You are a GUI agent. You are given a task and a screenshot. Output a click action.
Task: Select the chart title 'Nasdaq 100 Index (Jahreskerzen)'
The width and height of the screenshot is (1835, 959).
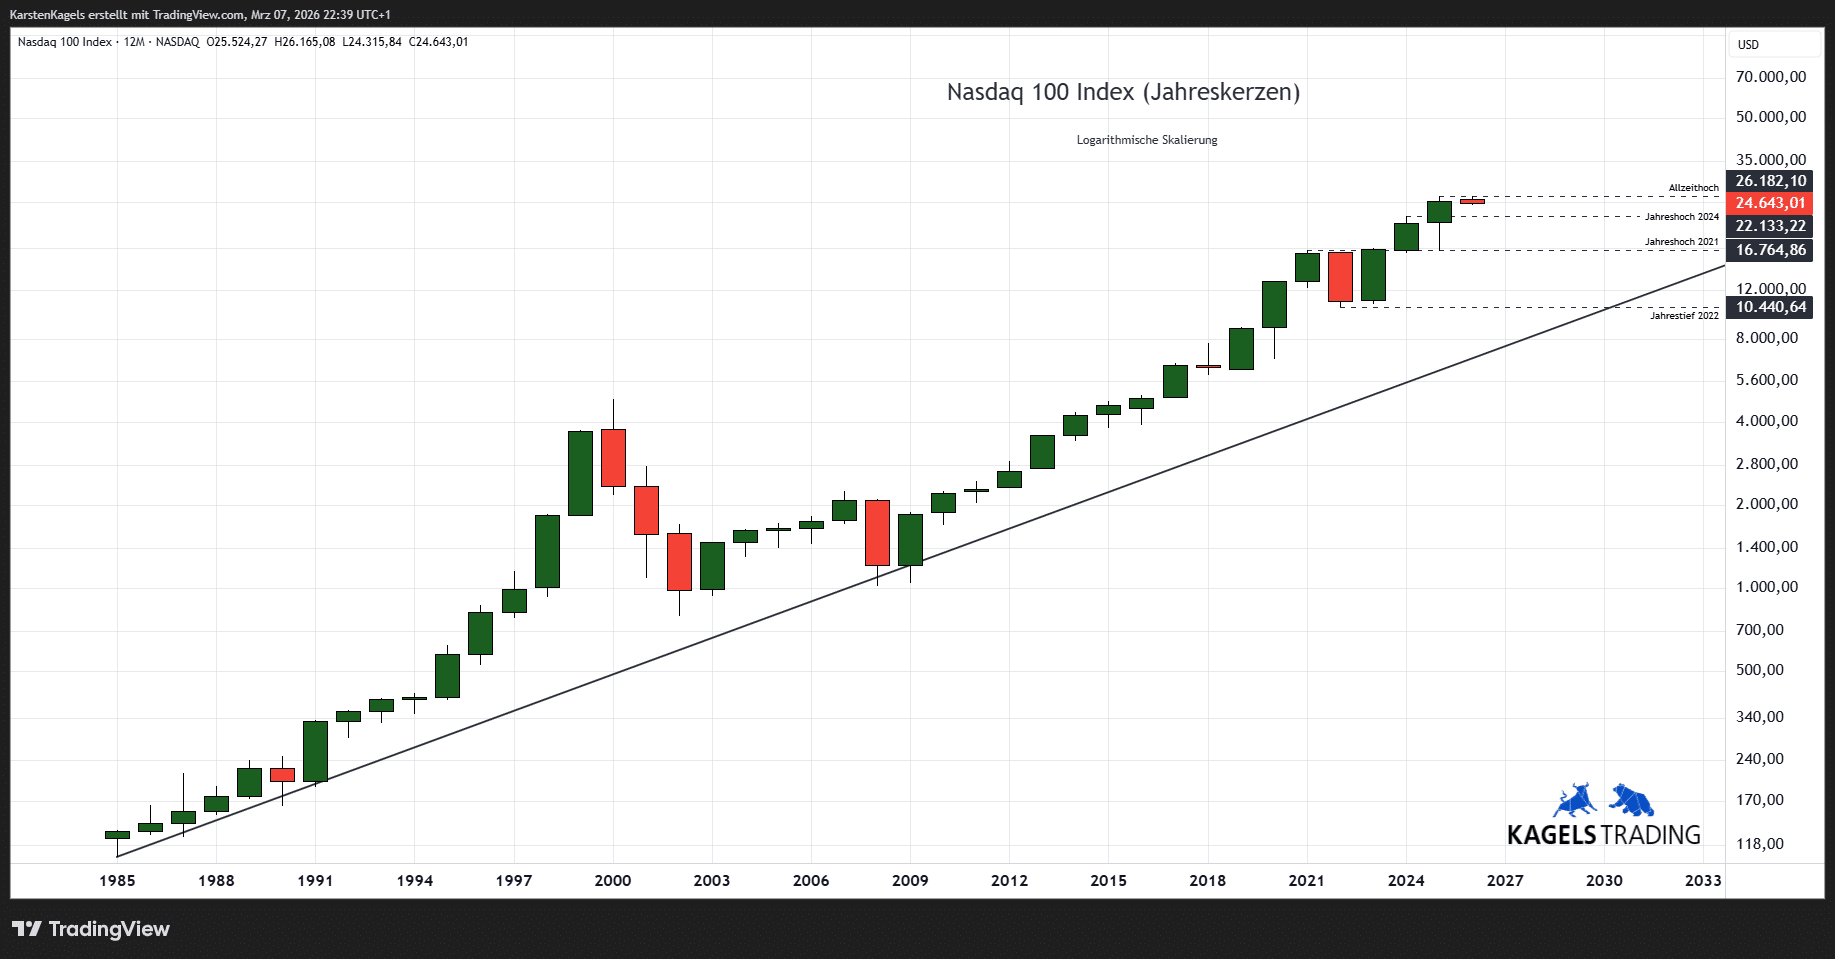[x=1123, y=92]
